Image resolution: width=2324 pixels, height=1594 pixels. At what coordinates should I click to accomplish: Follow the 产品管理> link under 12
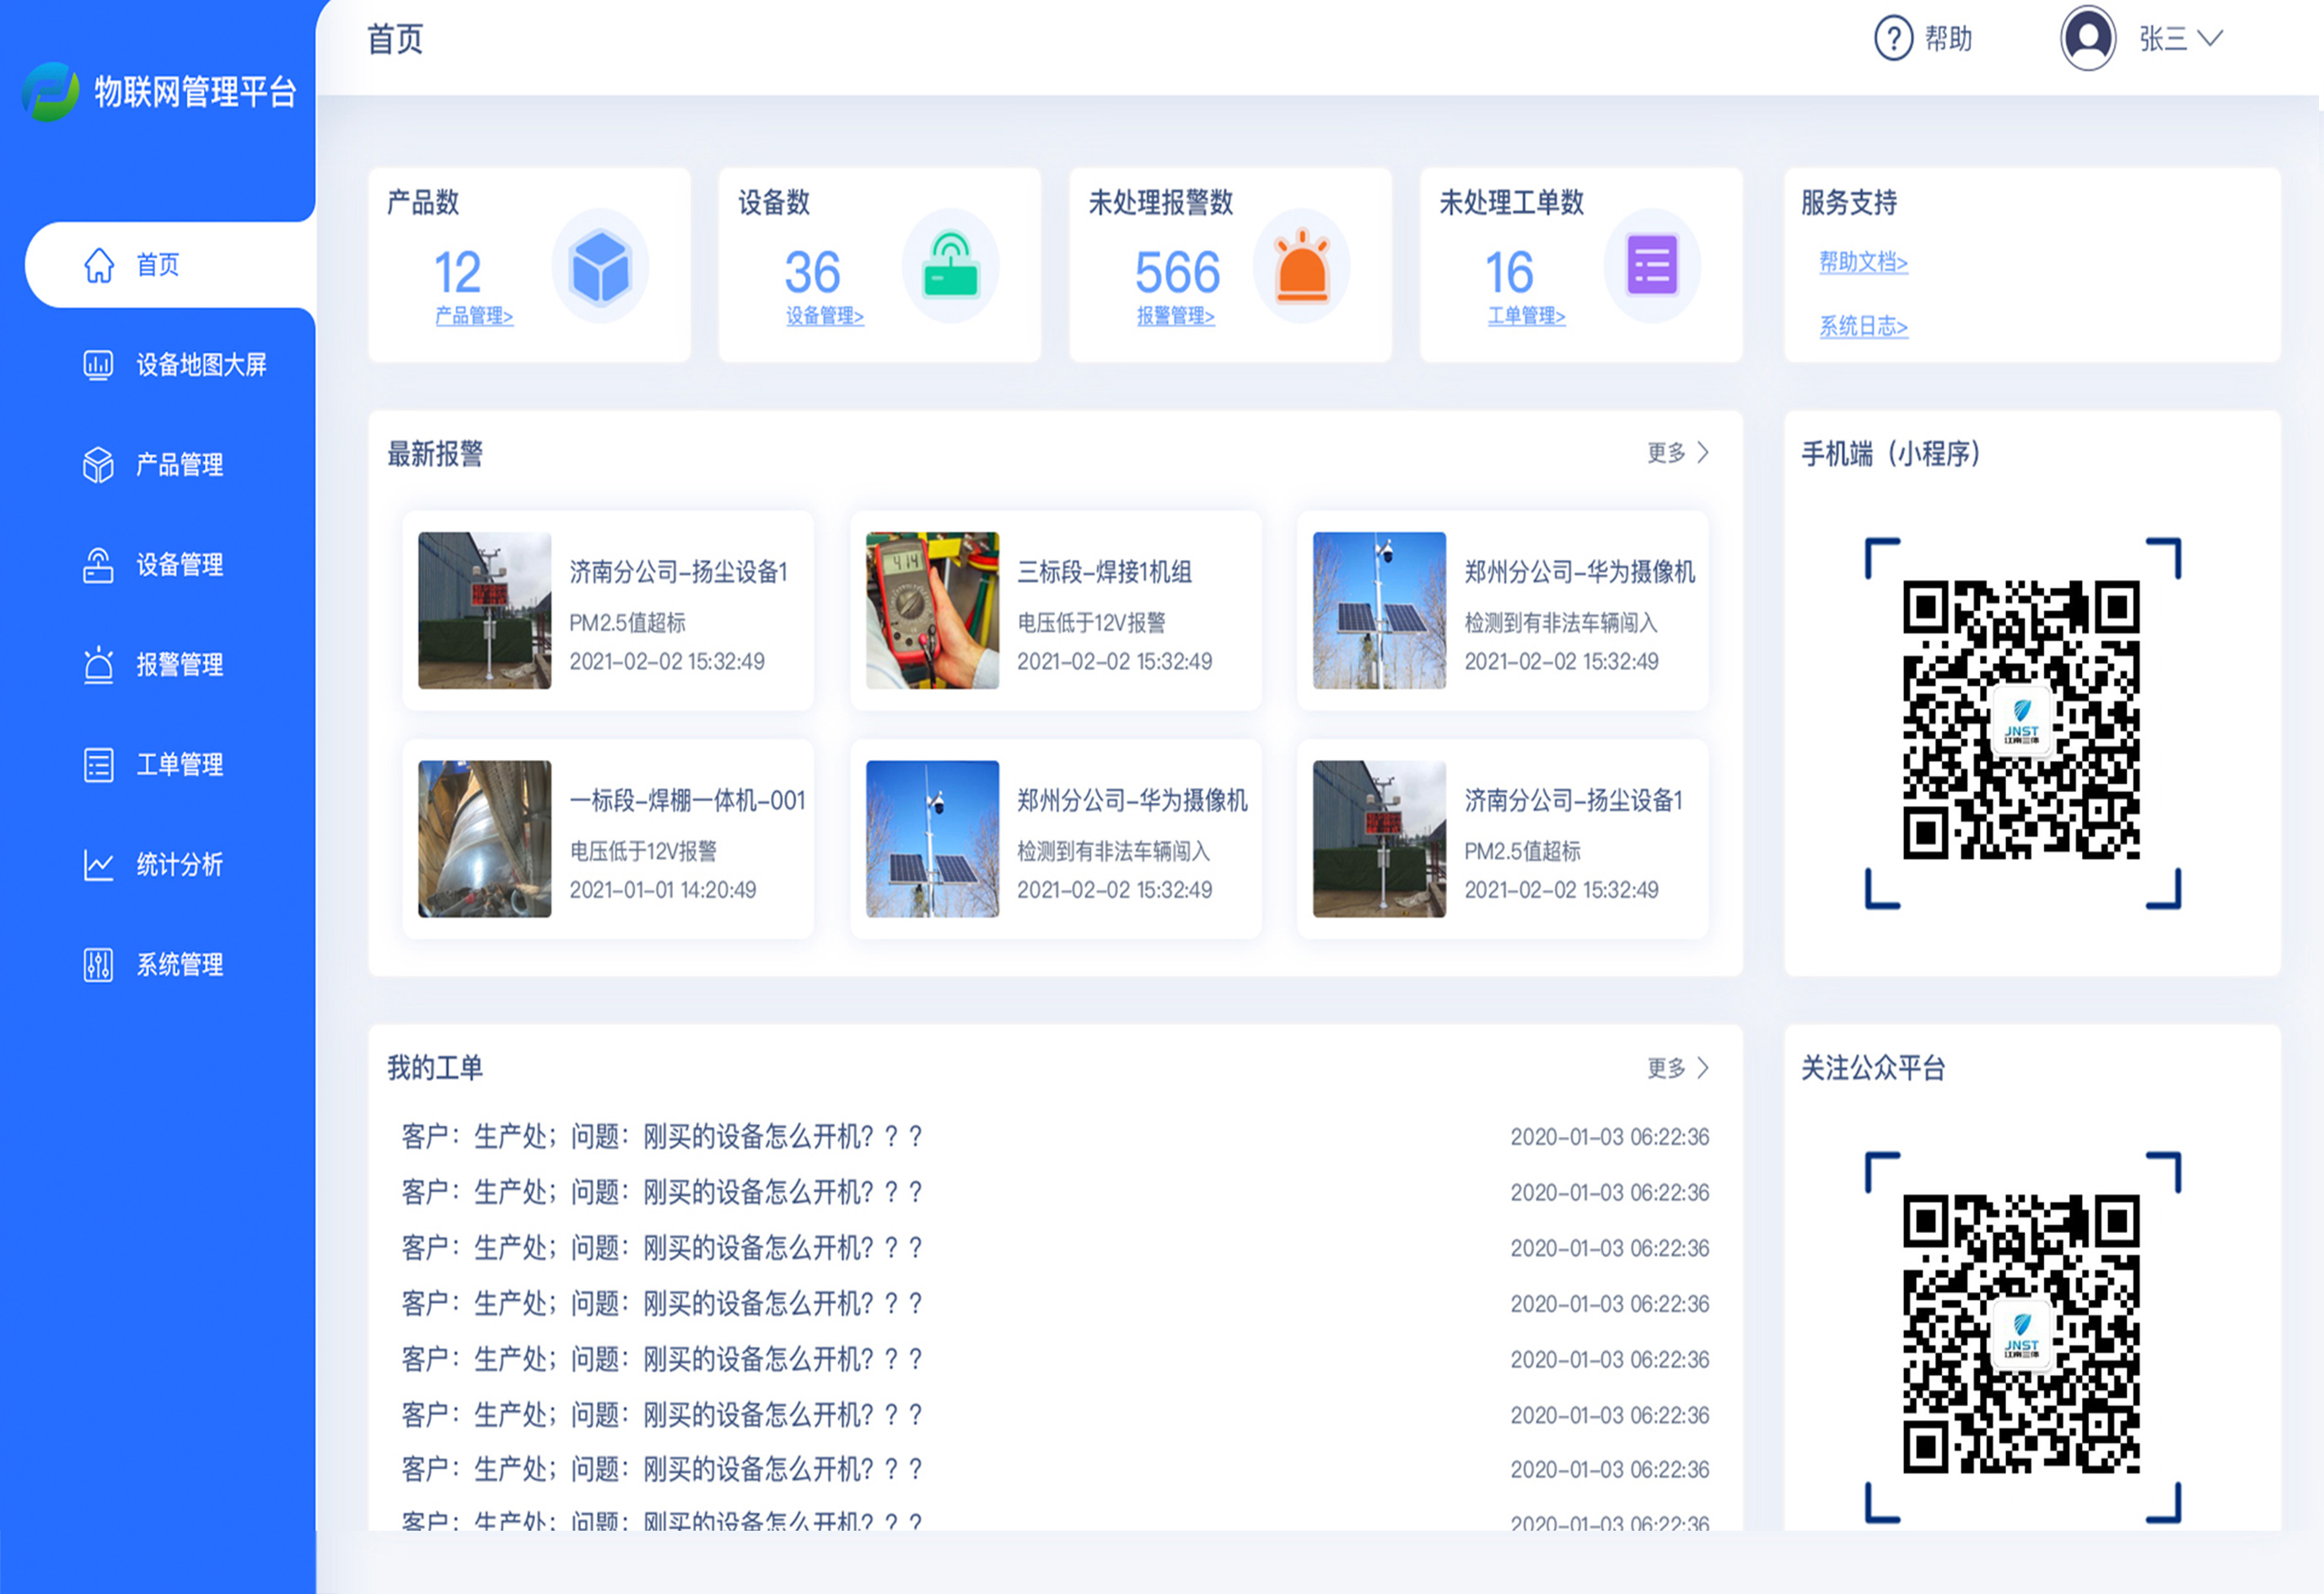pyautogui.click(x=474, y=316)
